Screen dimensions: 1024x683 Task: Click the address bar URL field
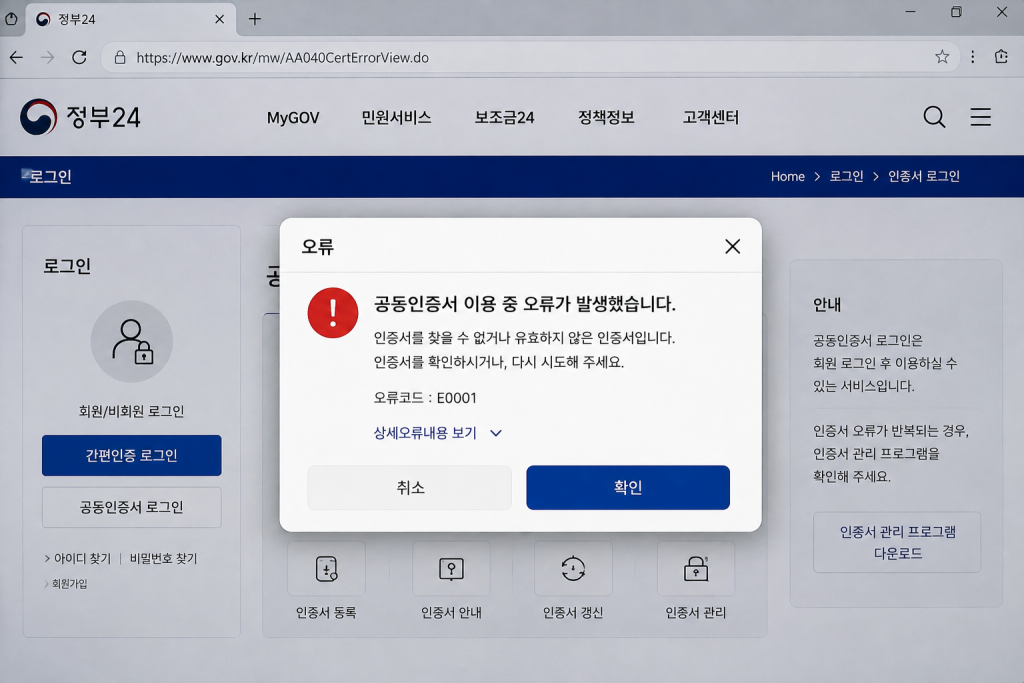(529, 57)
